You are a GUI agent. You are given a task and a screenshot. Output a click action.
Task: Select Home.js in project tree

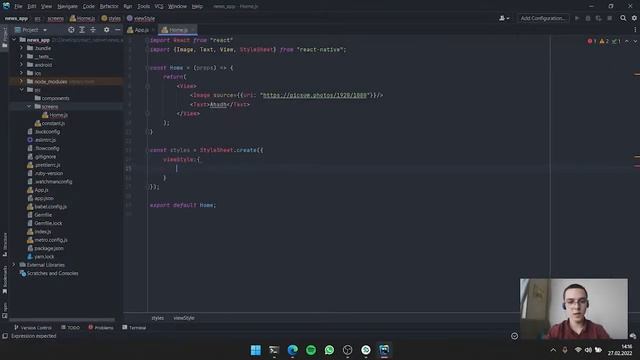click(x=58, y=115)
